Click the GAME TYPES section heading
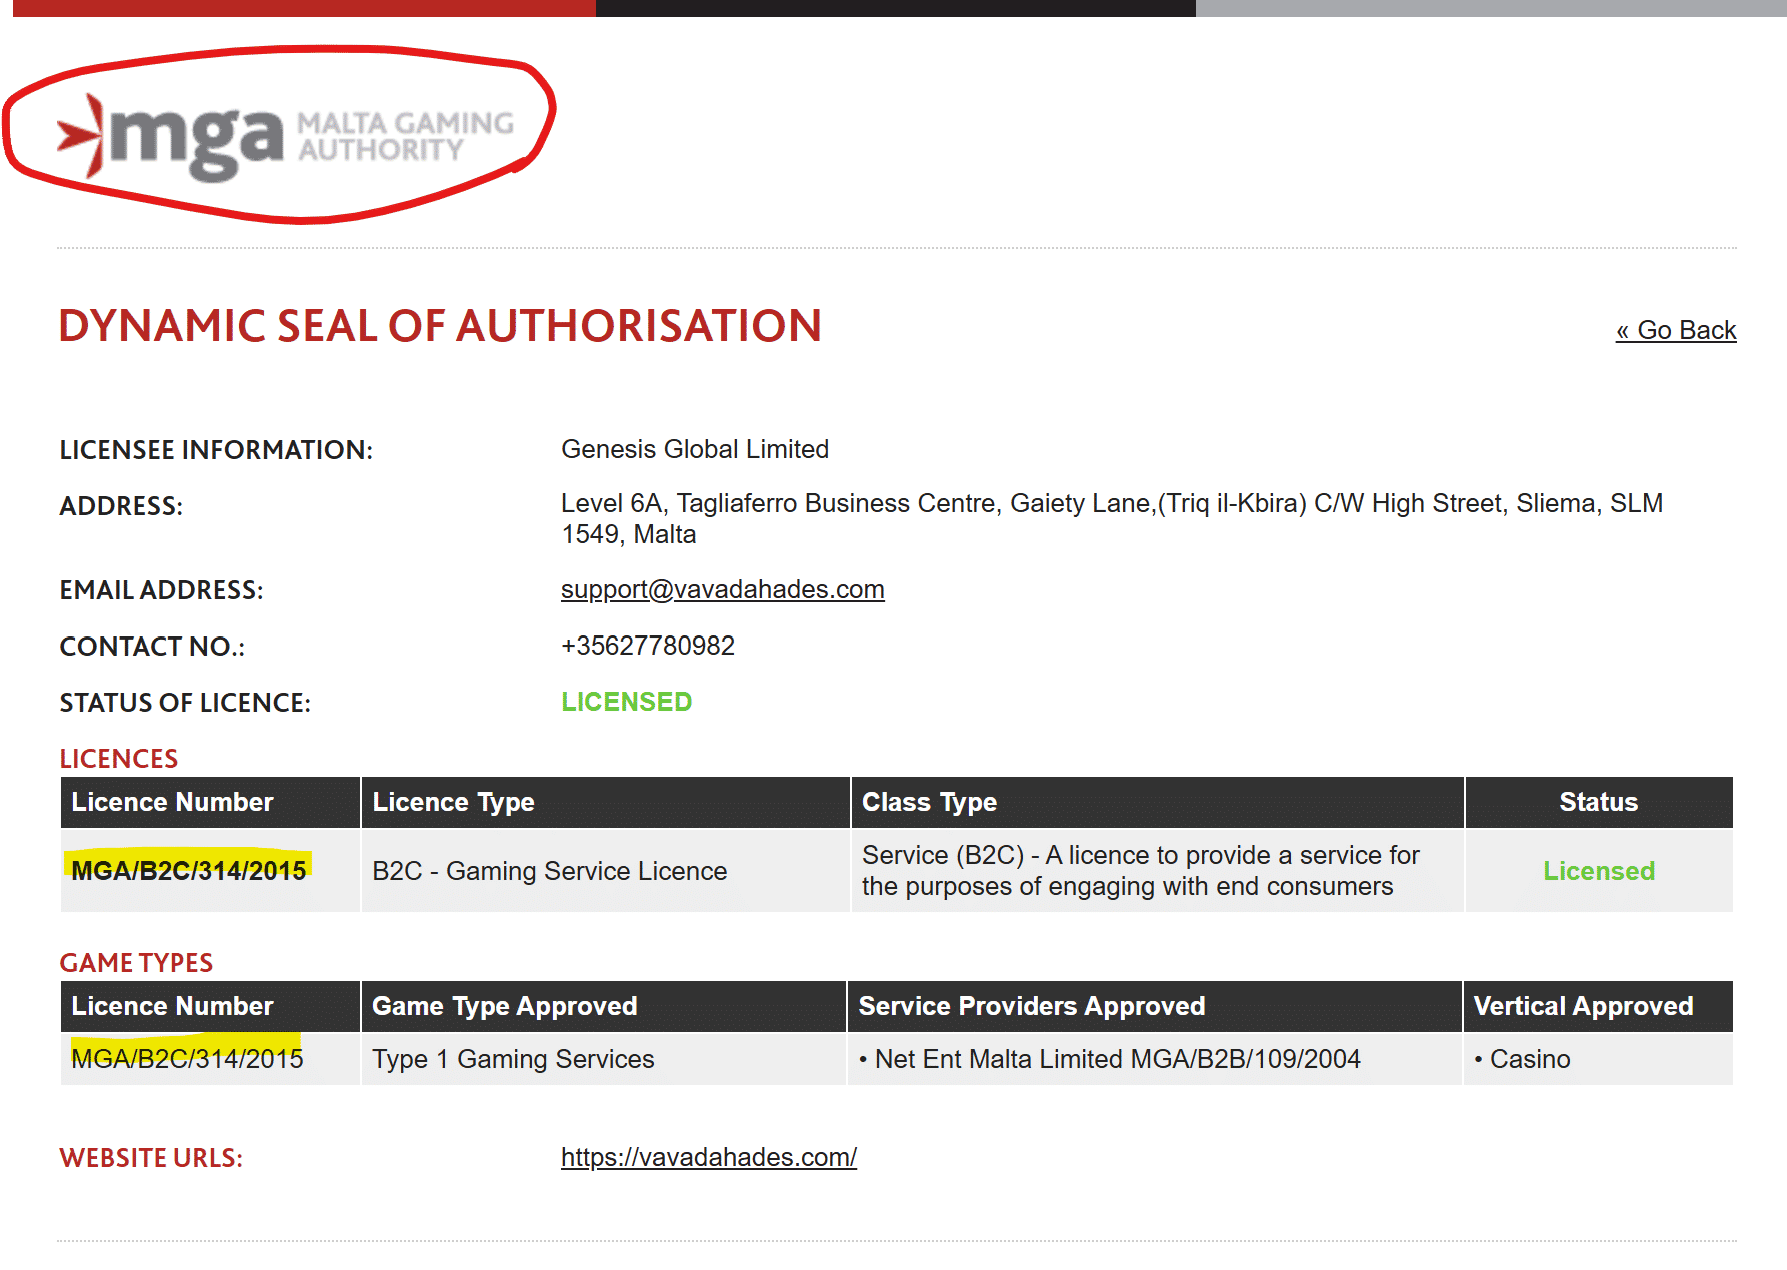1787x1270 pixels. tap(136, 963)
